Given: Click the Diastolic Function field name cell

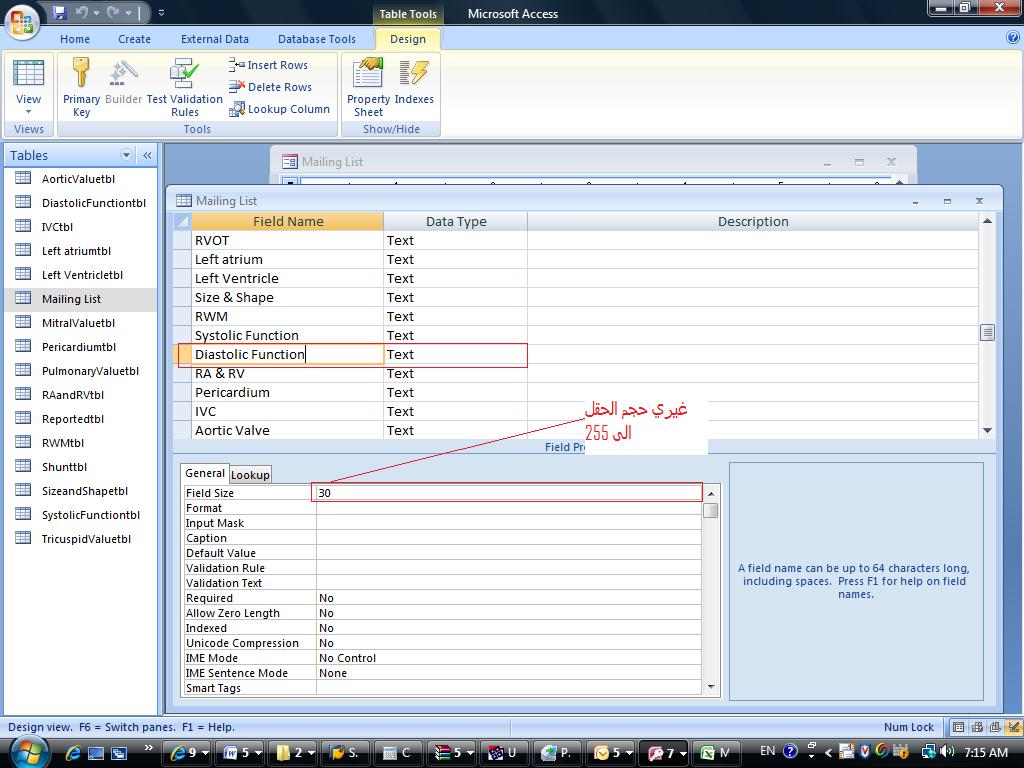Looking at the screenshot, I should (x=287, y=355).
